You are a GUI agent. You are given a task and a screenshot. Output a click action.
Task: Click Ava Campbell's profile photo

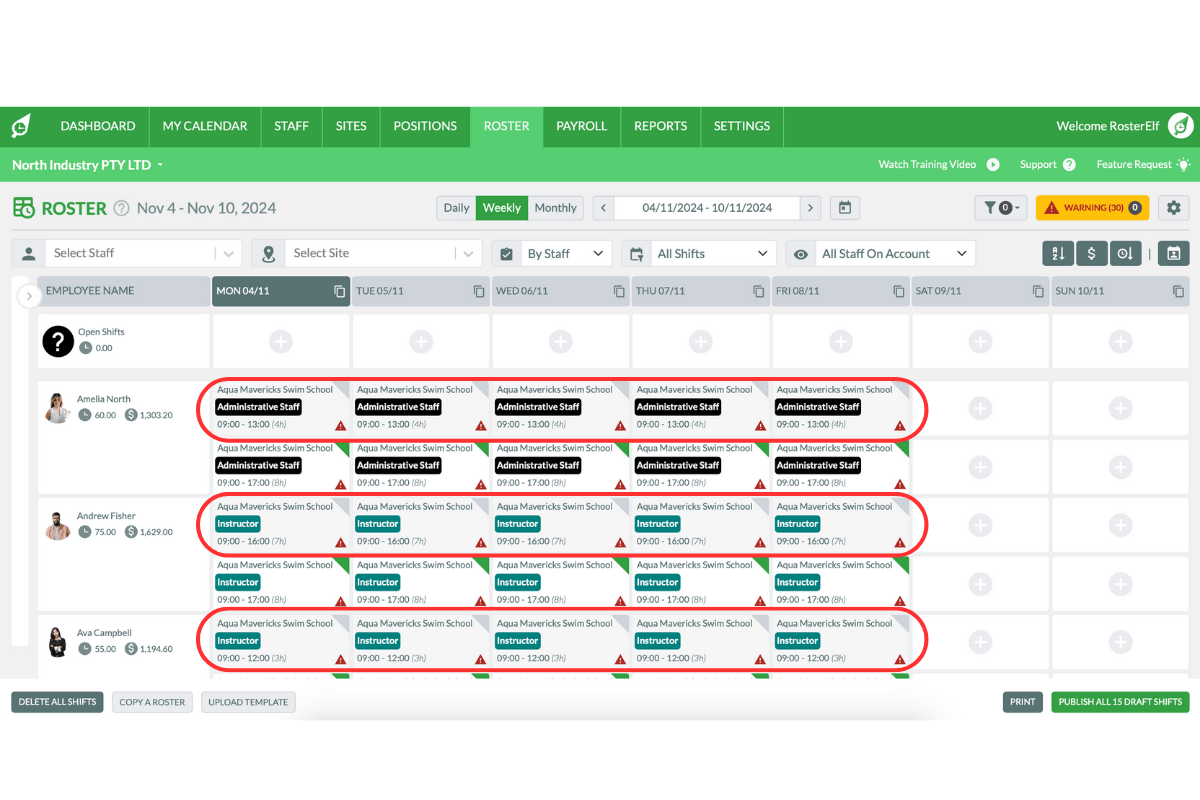coord(57,641)
